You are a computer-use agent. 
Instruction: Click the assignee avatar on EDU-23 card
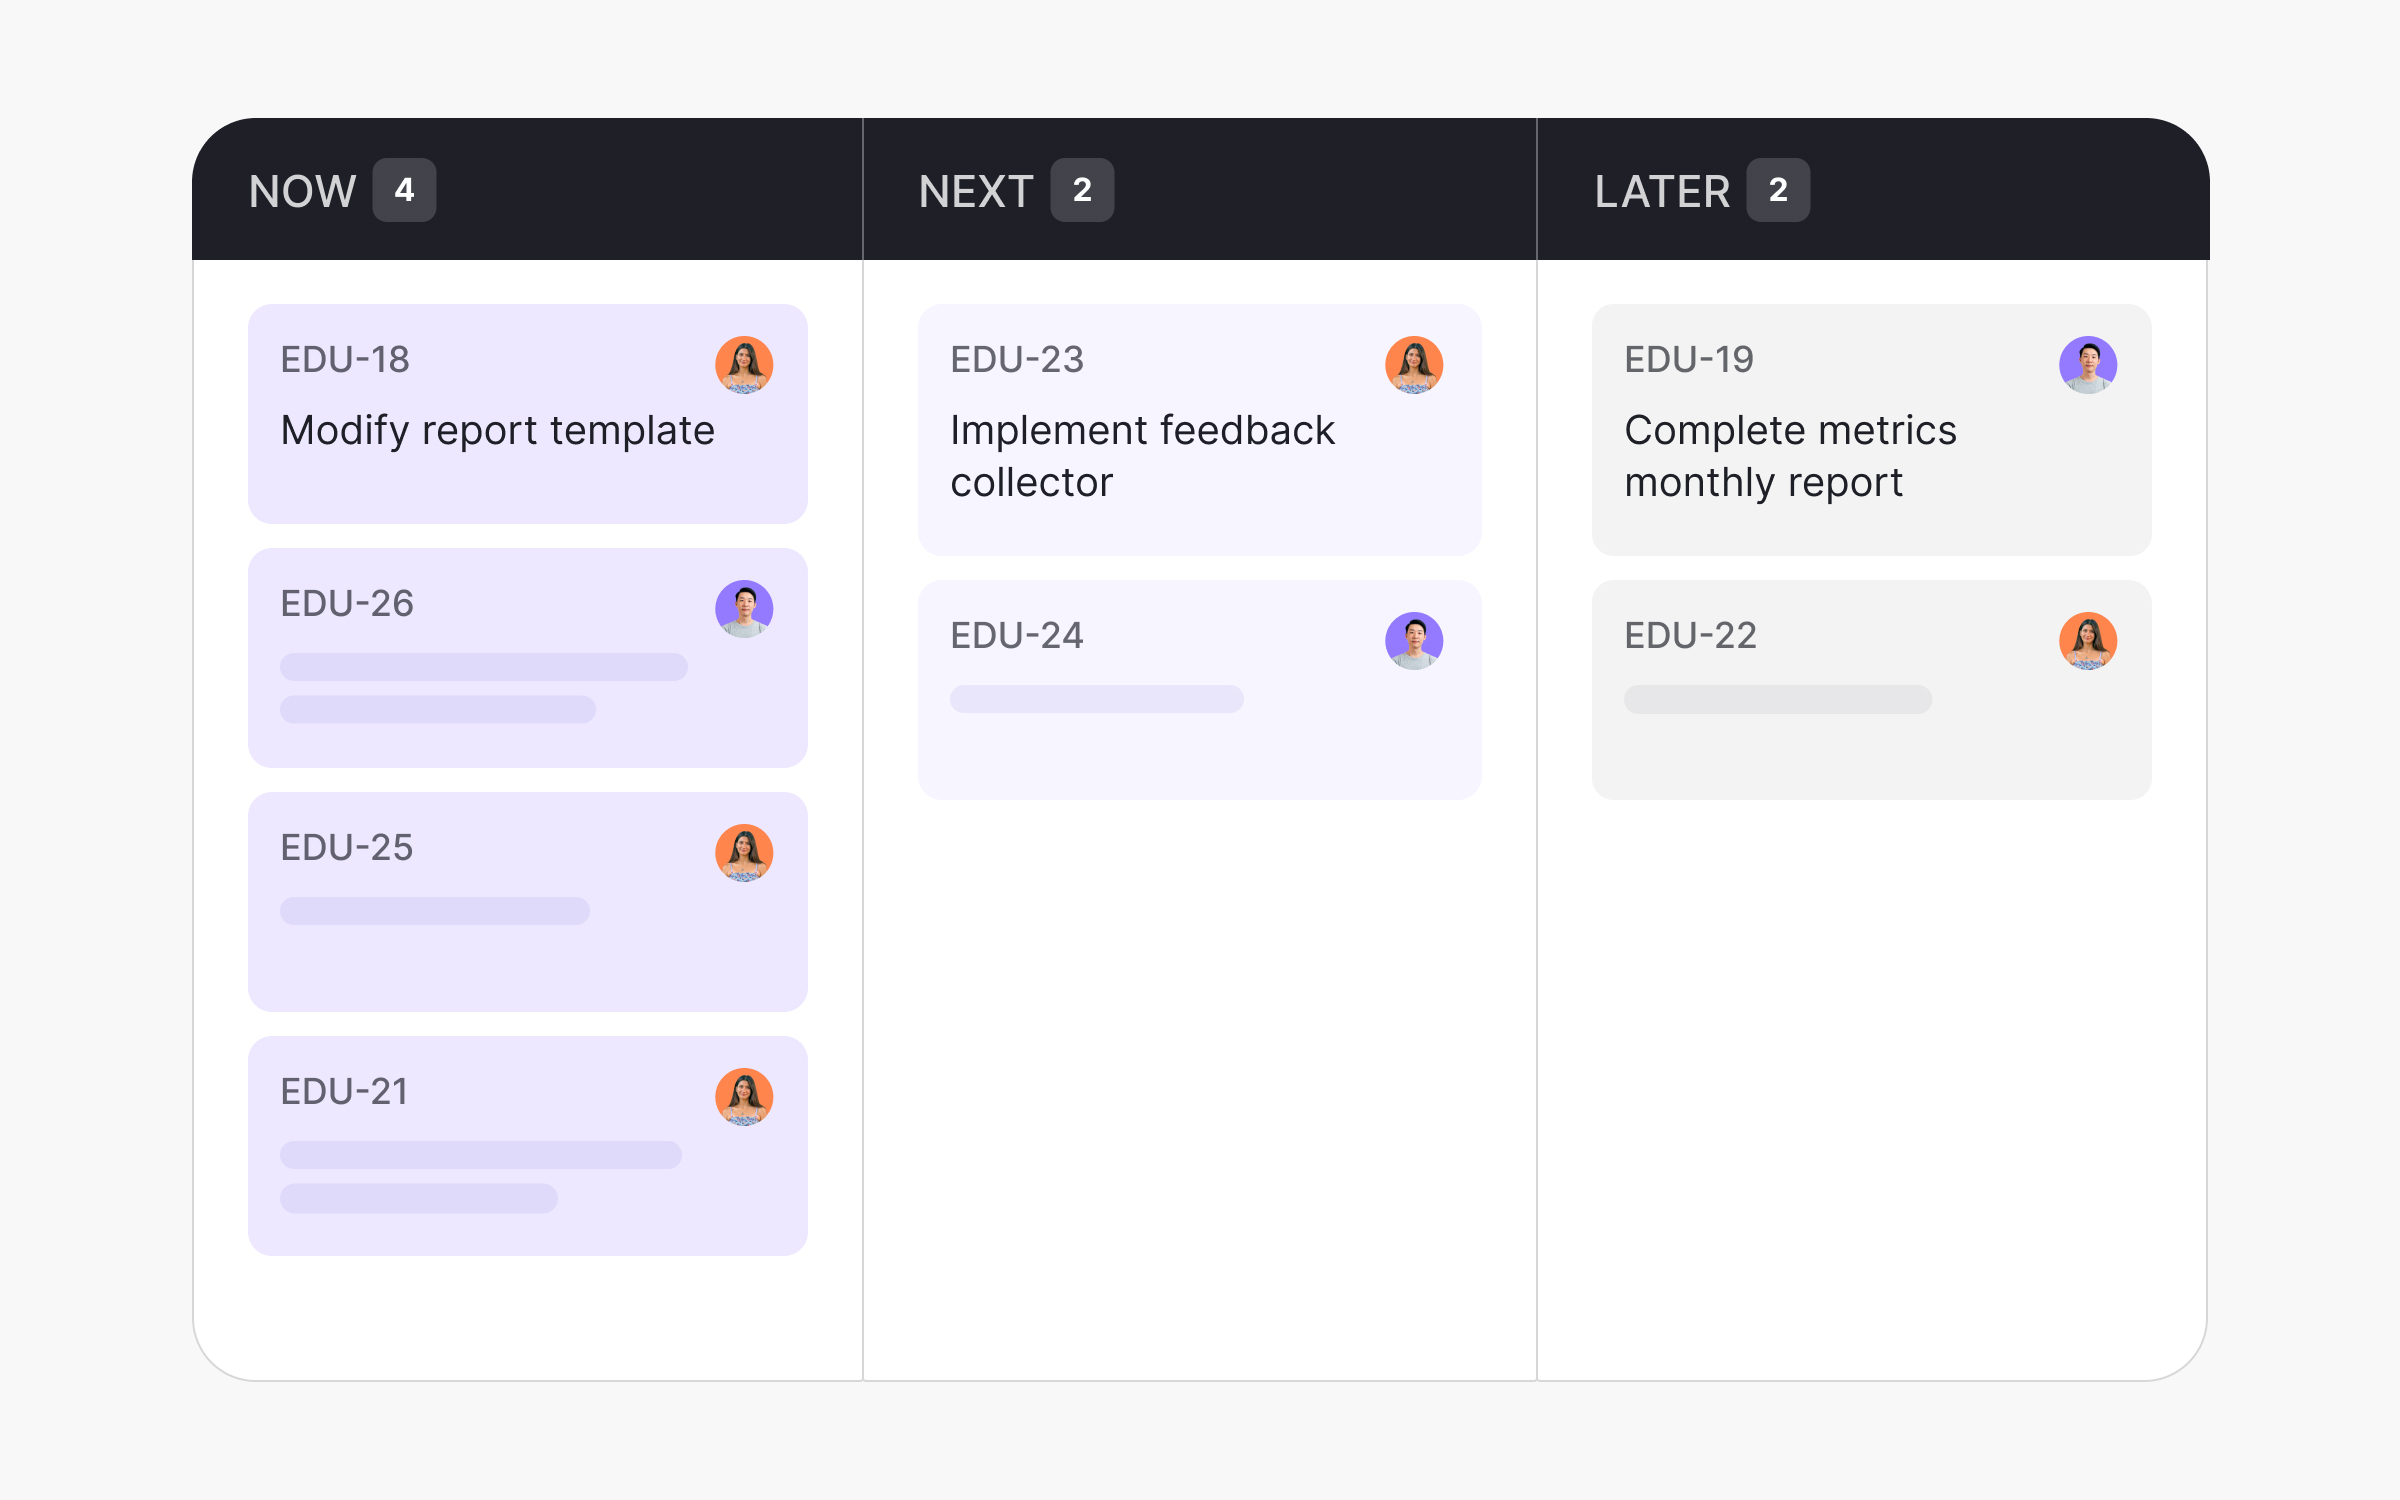coord(1414,365)
